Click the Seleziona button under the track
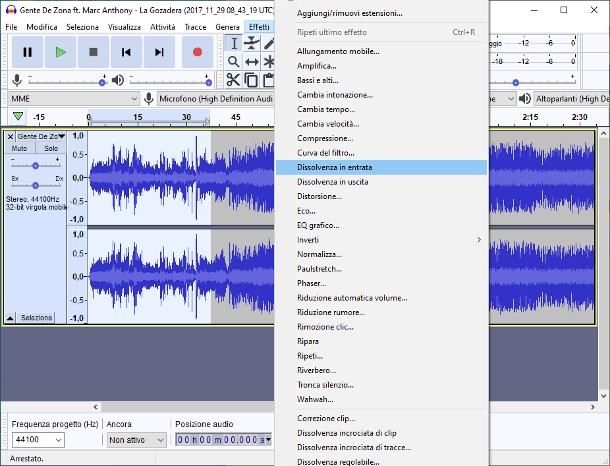The height and width of the screenshot is (466, 610). click(x=36, y=318)
